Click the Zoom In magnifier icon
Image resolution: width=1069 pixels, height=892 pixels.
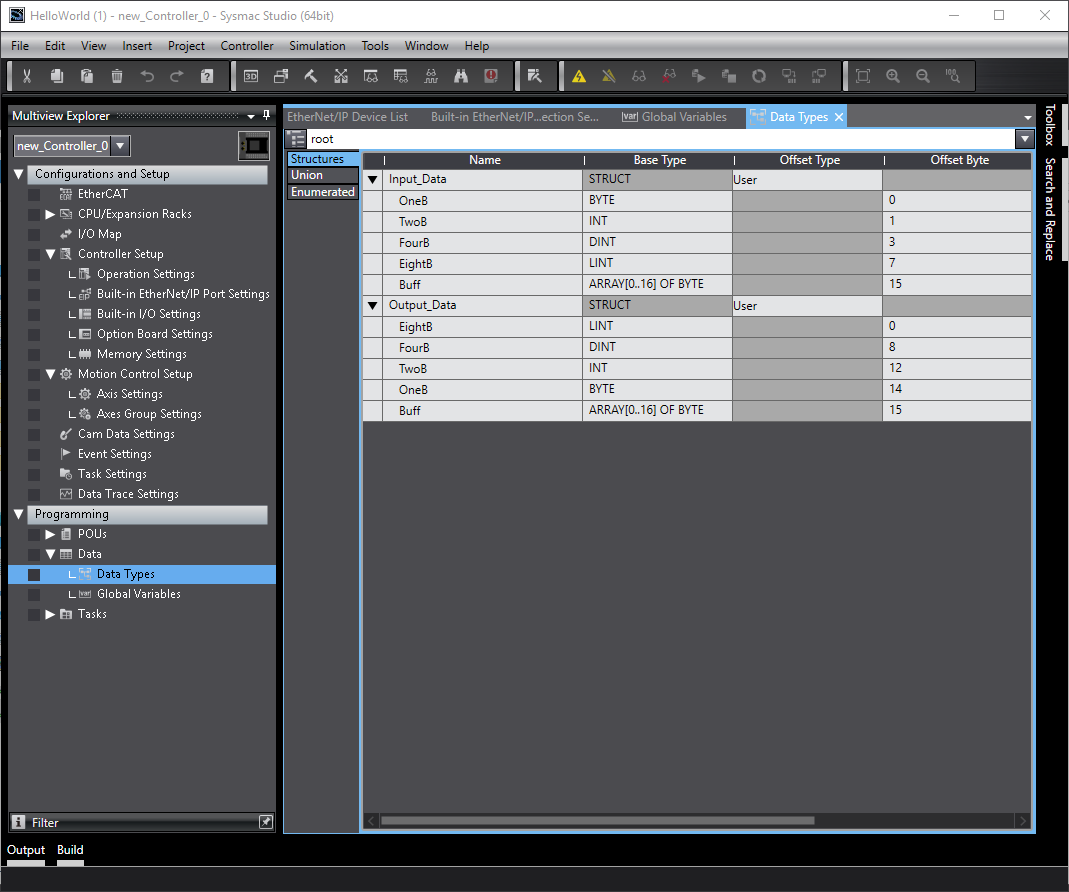coord(893,76)
